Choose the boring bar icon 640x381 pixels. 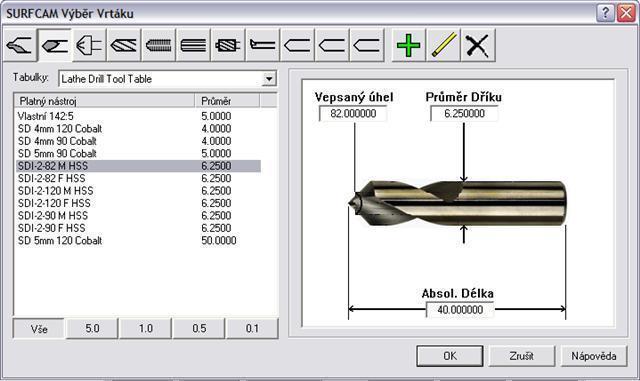pyautogui.click(x=263, y=45)
